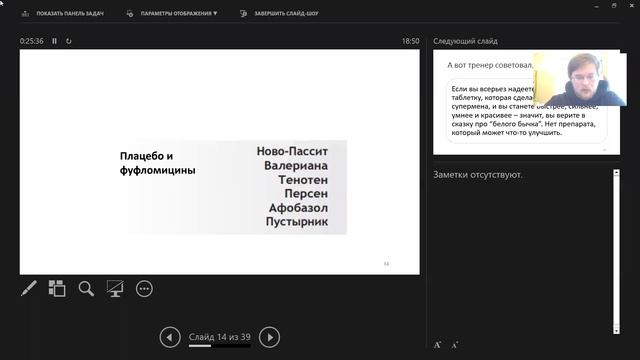Click 'Ново-Пассит' text on slide

[292, 151]
